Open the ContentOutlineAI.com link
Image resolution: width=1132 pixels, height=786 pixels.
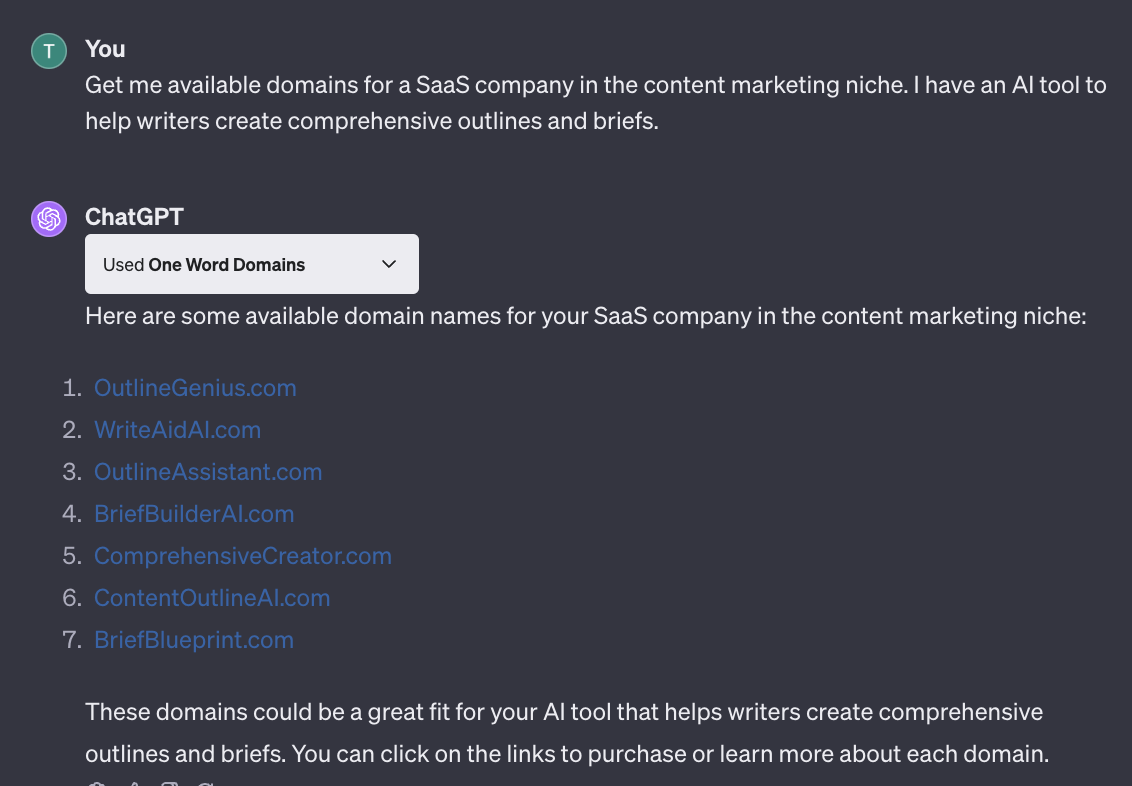(212, 598)
